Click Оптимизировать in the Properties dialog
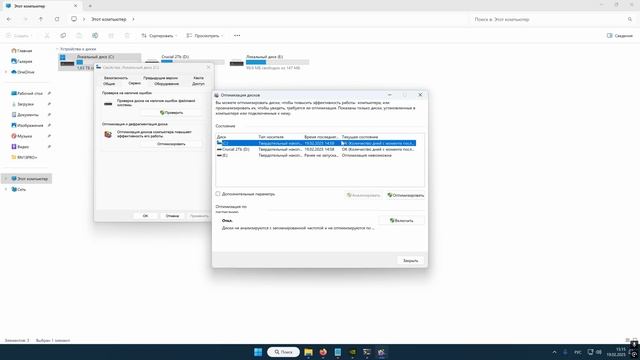Image resolution: width=640 pixels, height=360 pixels. [171, 144]
